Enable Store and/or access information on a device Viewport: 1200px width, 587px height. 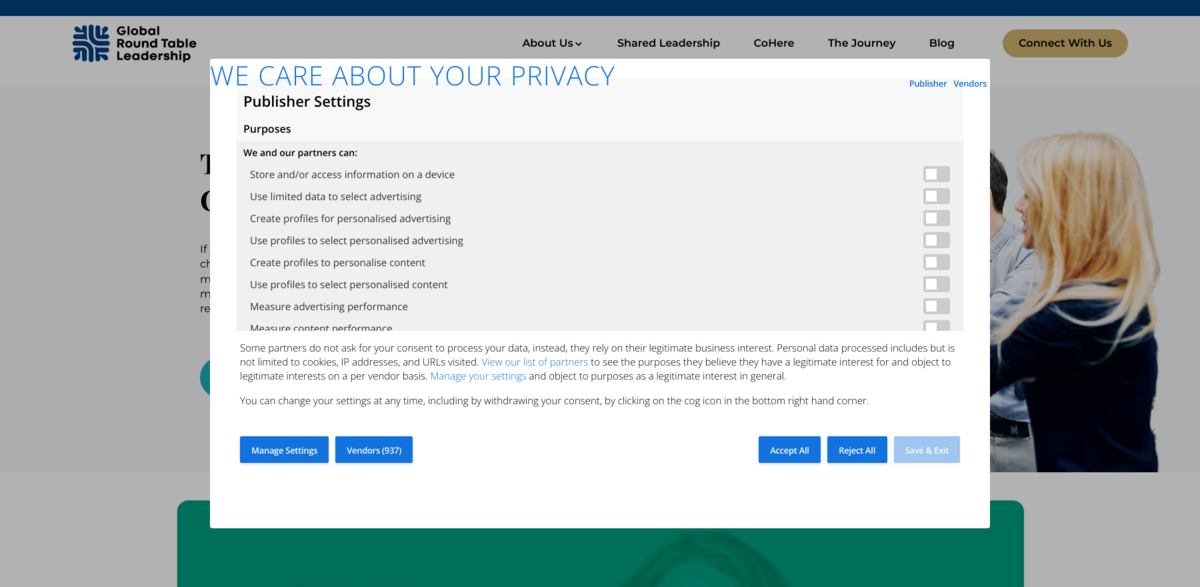(936, 175)
